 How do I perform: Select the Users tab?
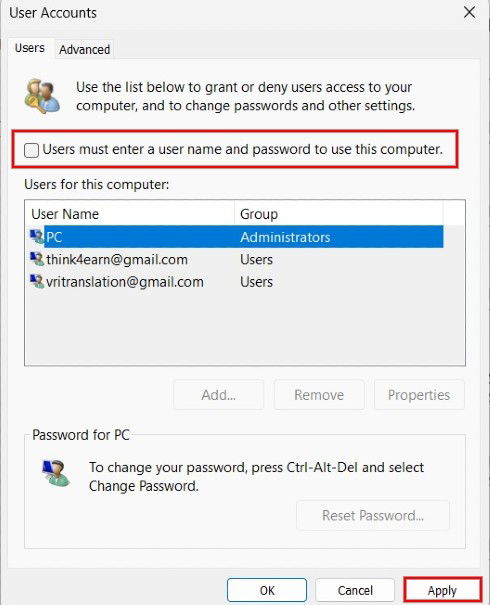pyautogui.click(x=30, y=48)
